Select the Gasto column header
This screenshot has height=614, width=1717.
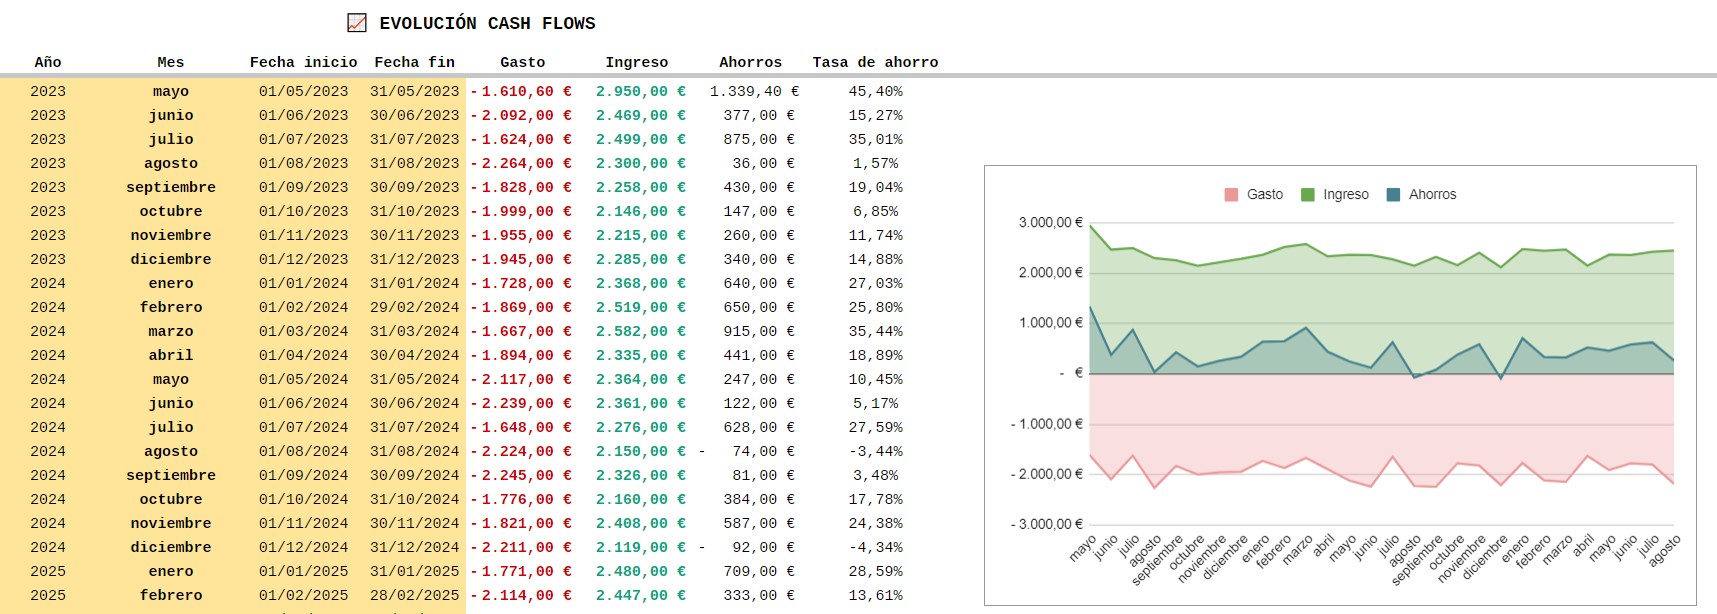(x=522, y=62)
